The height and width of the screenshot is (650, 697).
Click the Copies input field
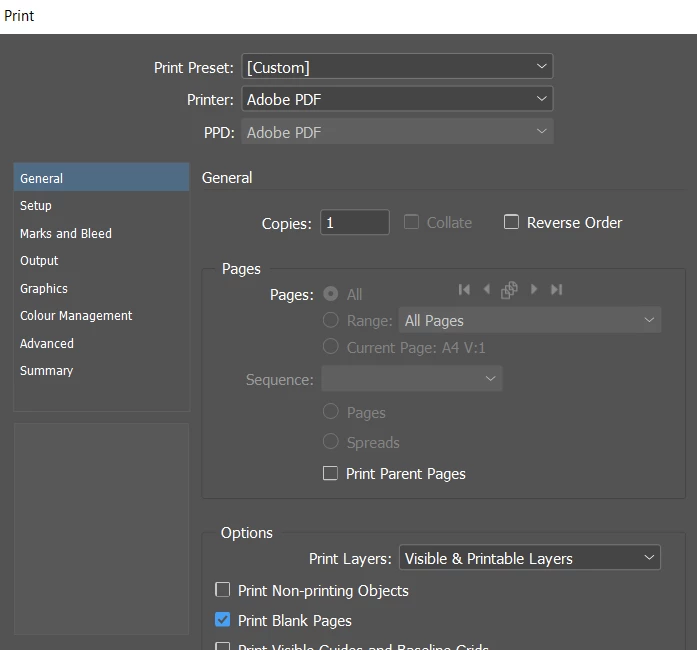click(355, 222)
